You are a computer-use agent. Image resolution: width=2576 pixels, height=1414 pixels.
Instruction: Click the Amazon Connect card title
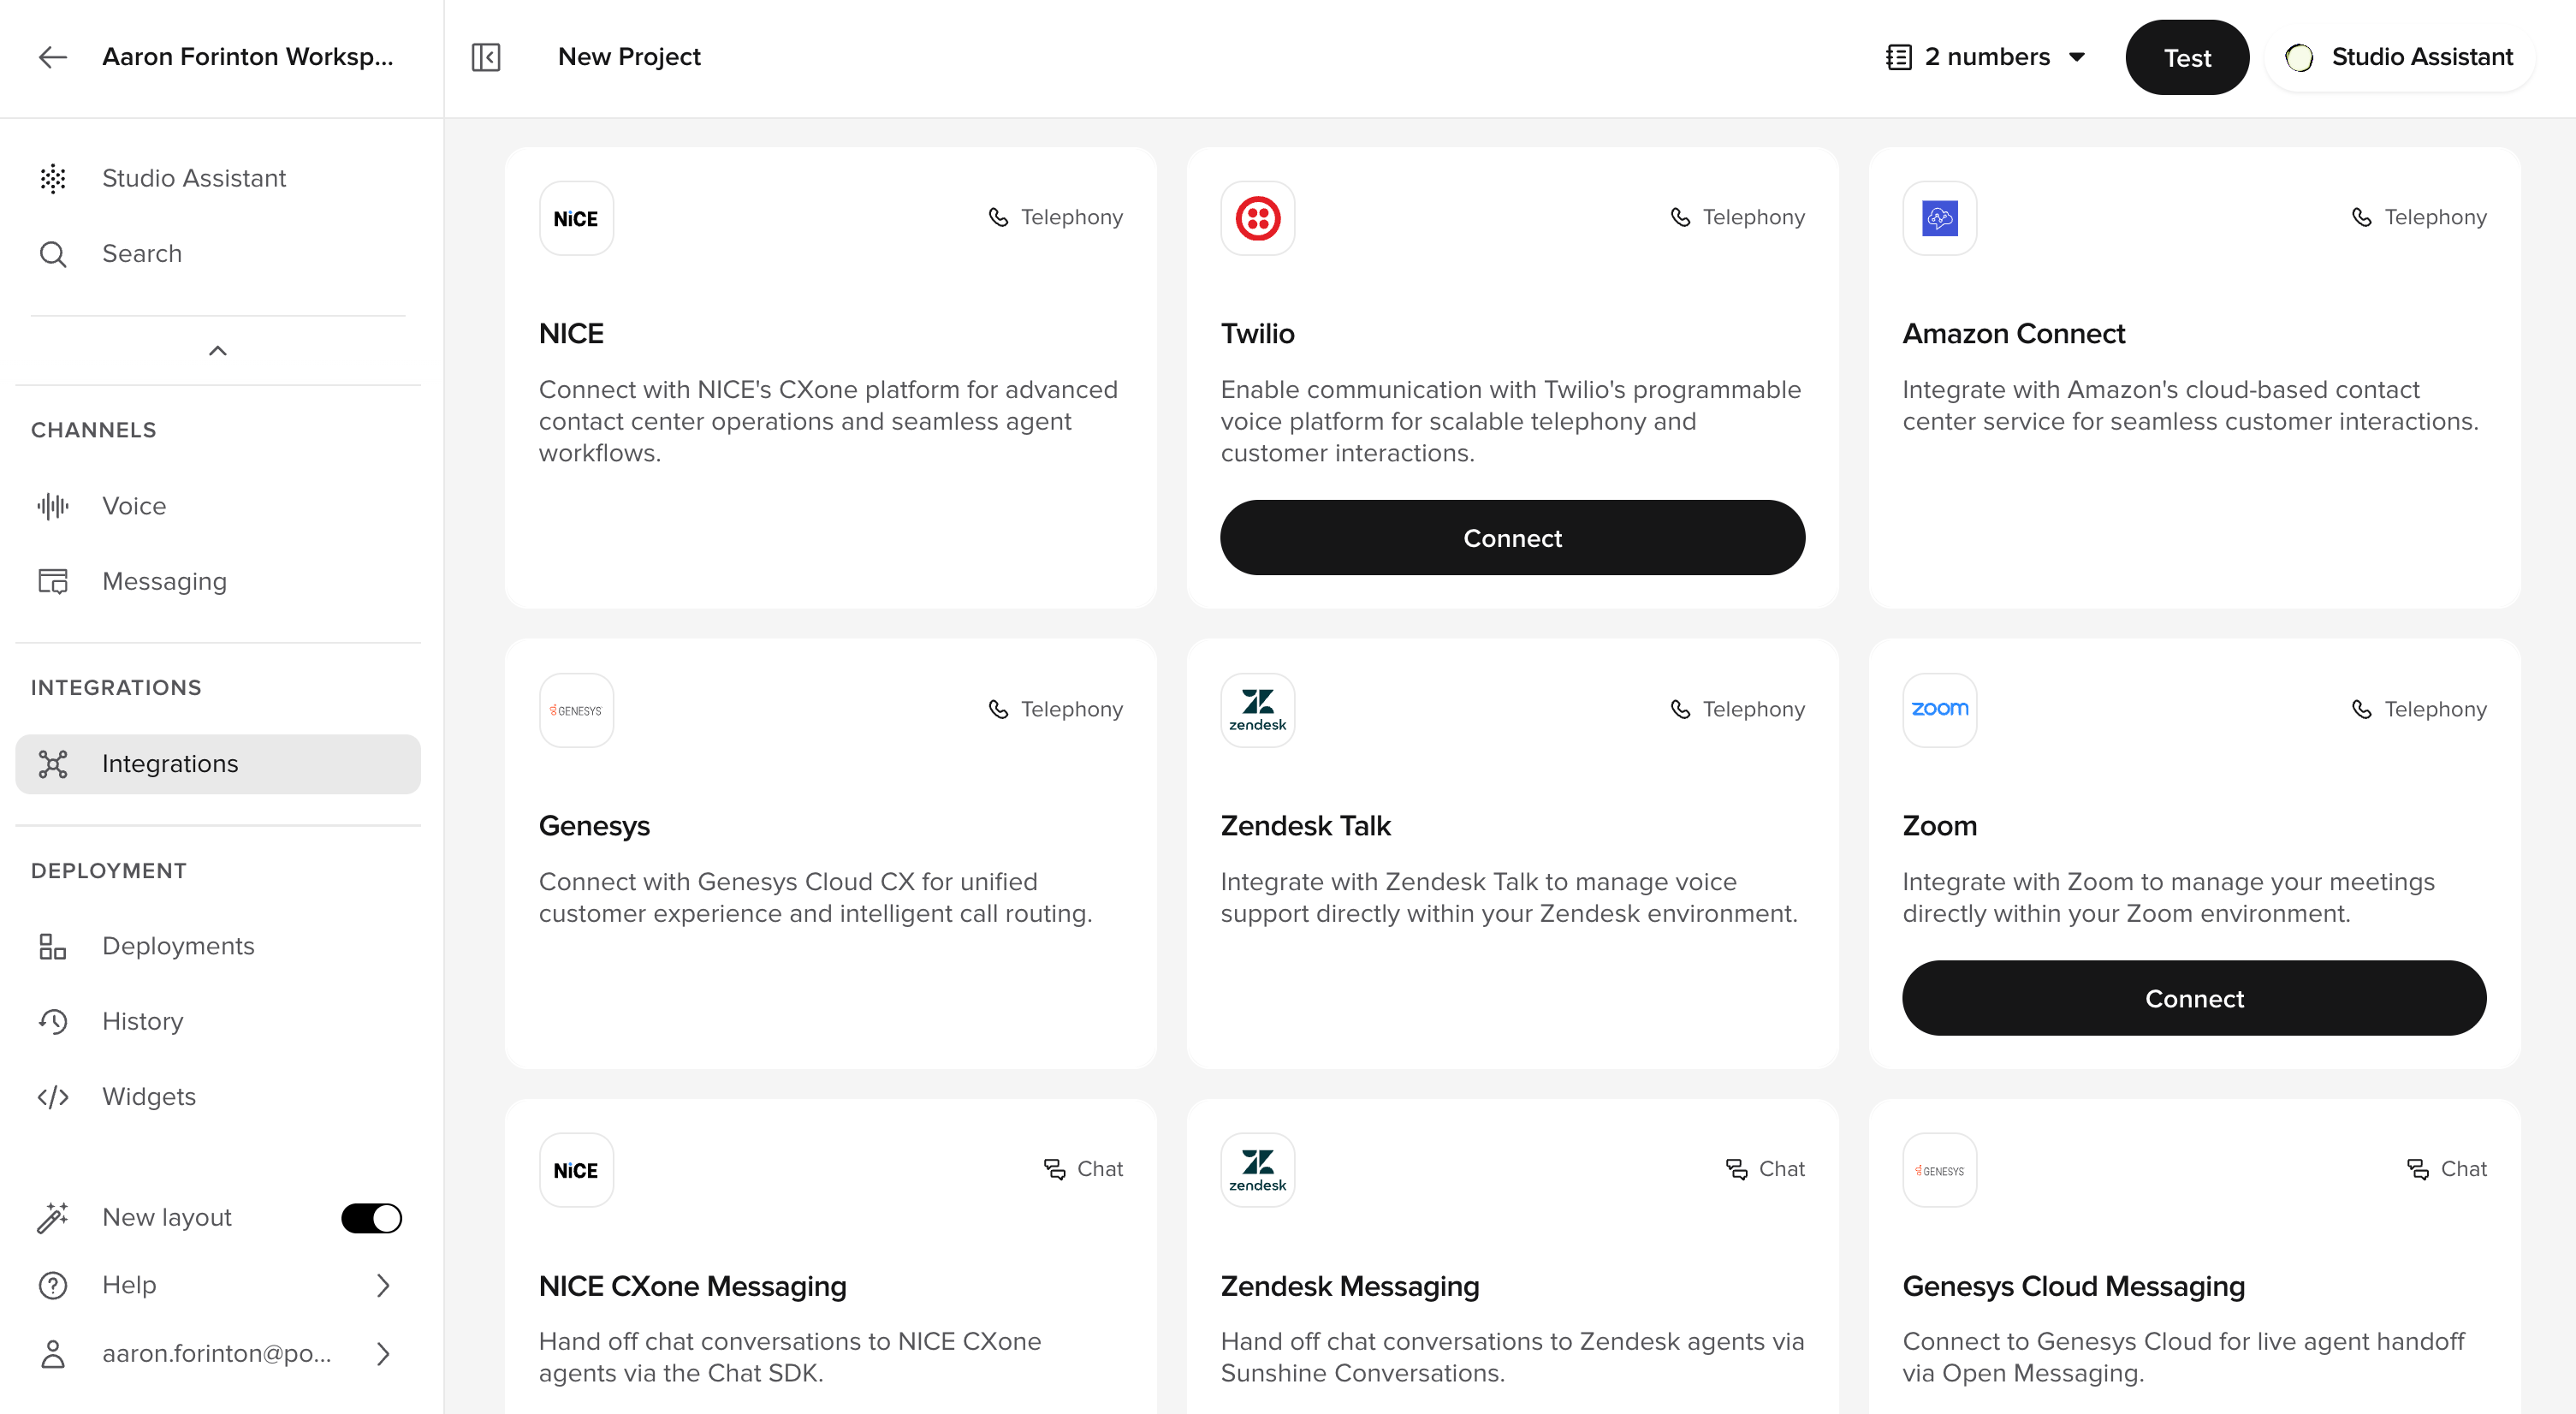tap(2013, 334)
